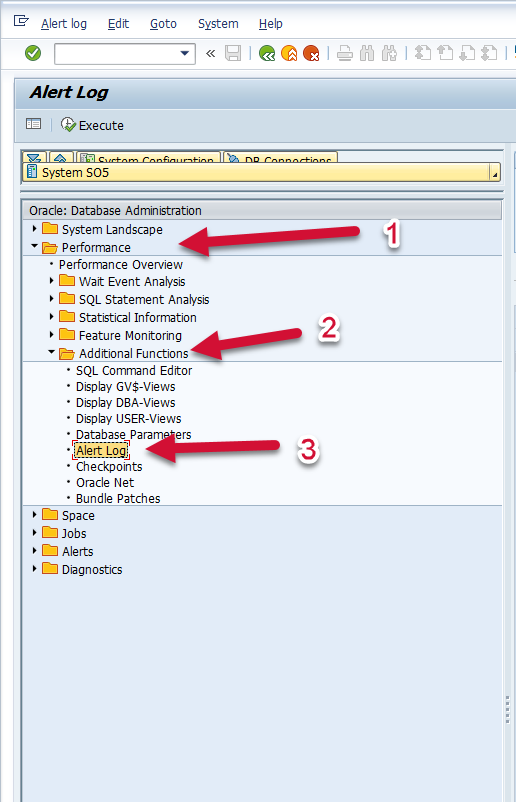Click the Print icon in the toolbar
This screenshot has width=516, height=802.
[345, 53]
